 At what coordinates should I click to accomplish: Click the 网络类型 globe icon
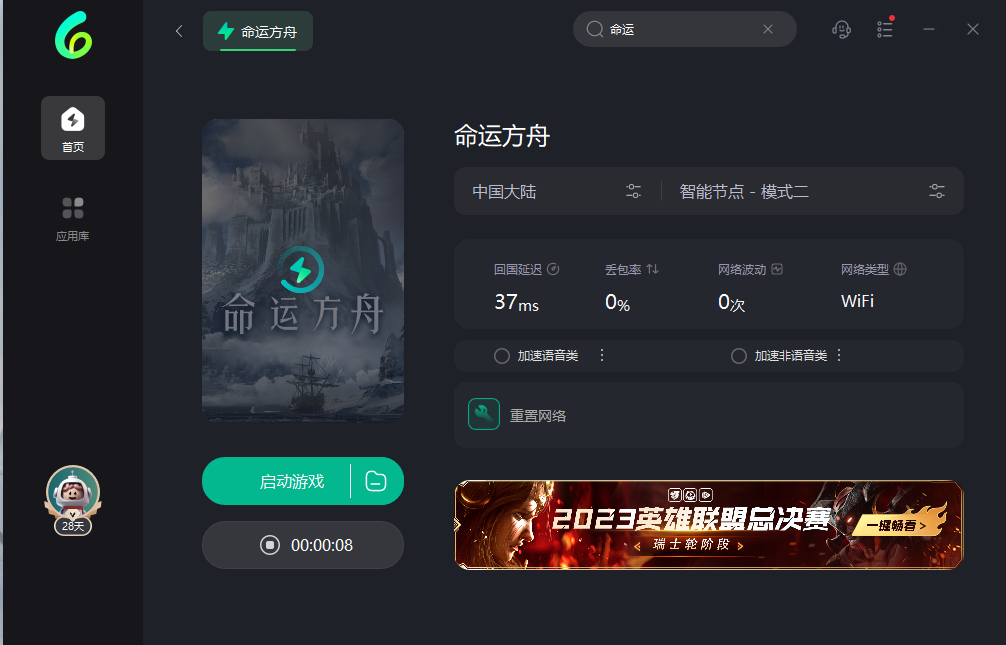(900, 269)
